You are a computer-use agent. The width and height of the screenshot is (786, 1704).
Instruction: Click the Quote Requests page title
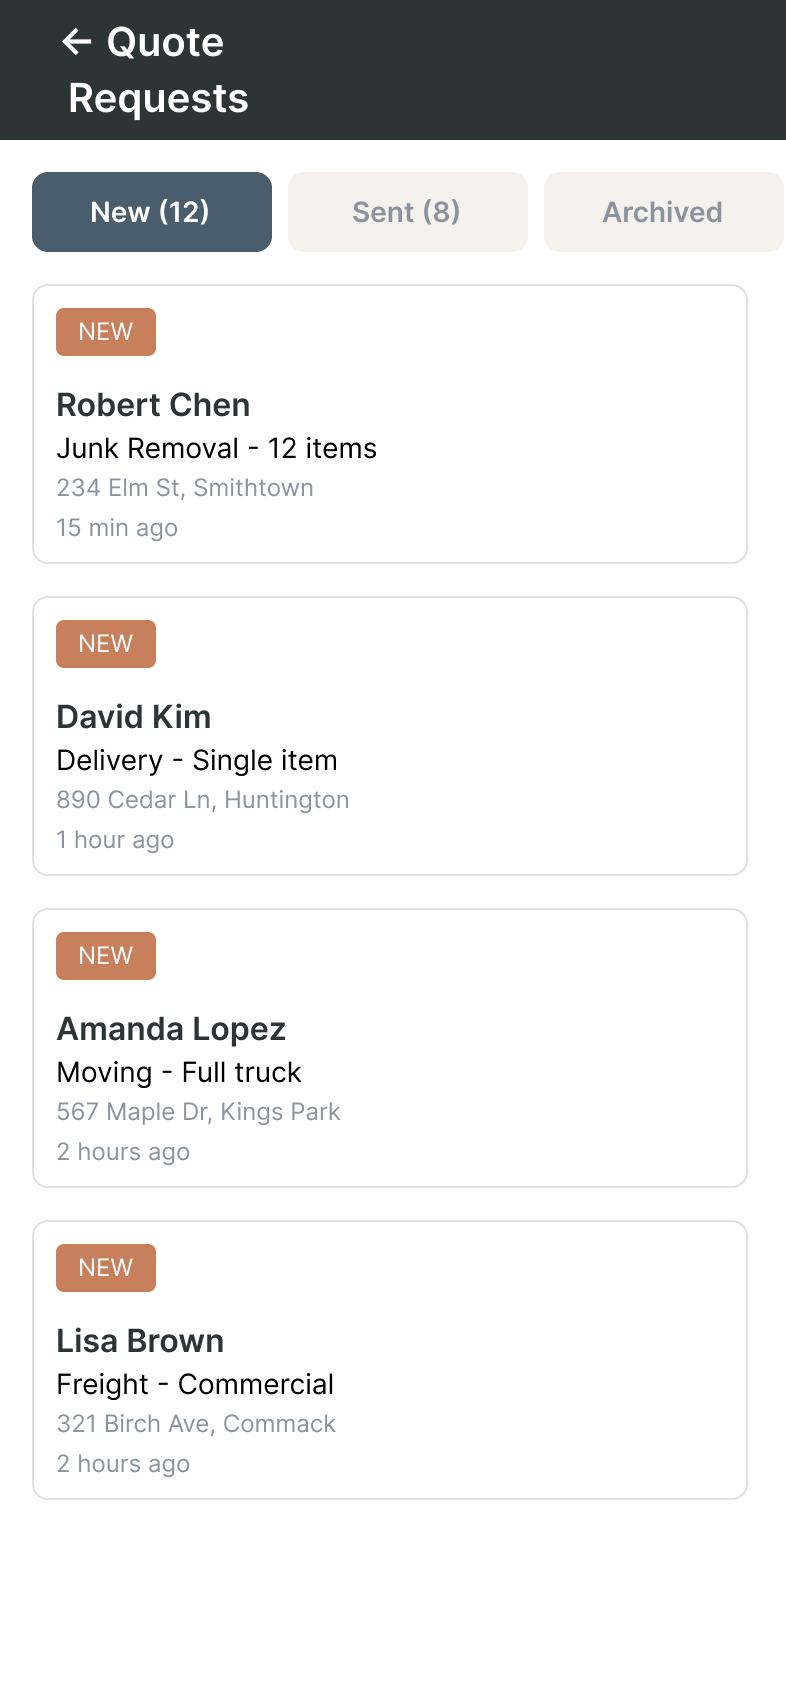tap(158, 70)
